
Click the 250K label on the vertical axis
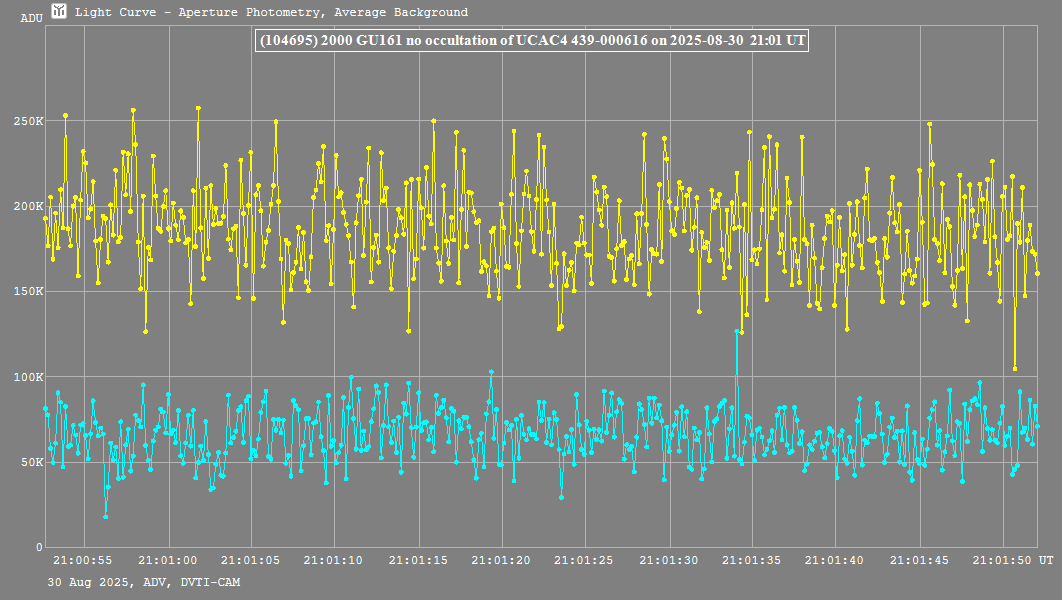[x=27, y=121]
